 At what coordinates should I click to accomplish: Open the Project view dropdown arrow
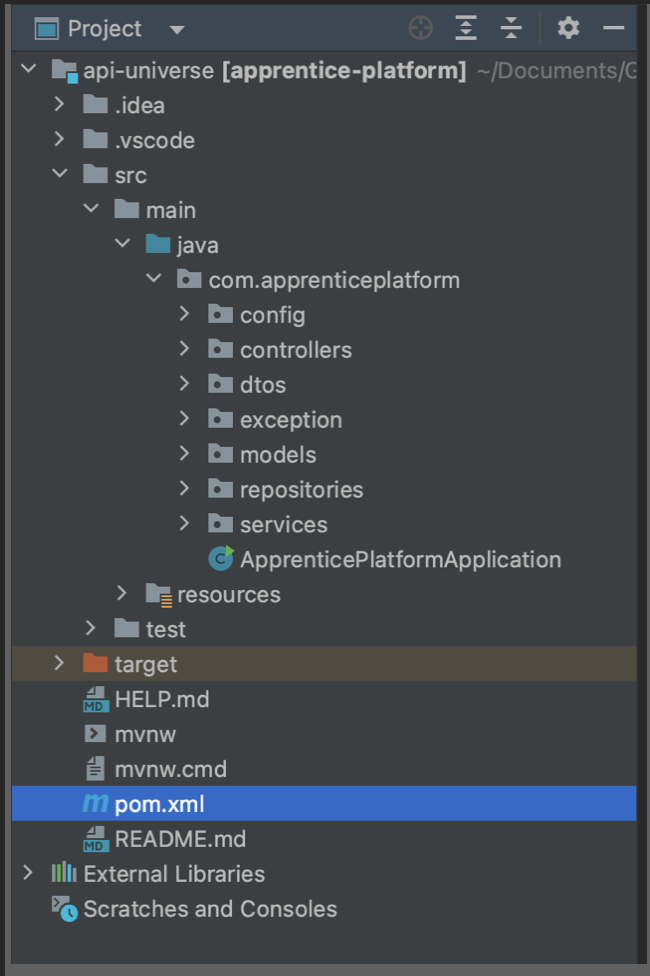(x=177, y=30)
